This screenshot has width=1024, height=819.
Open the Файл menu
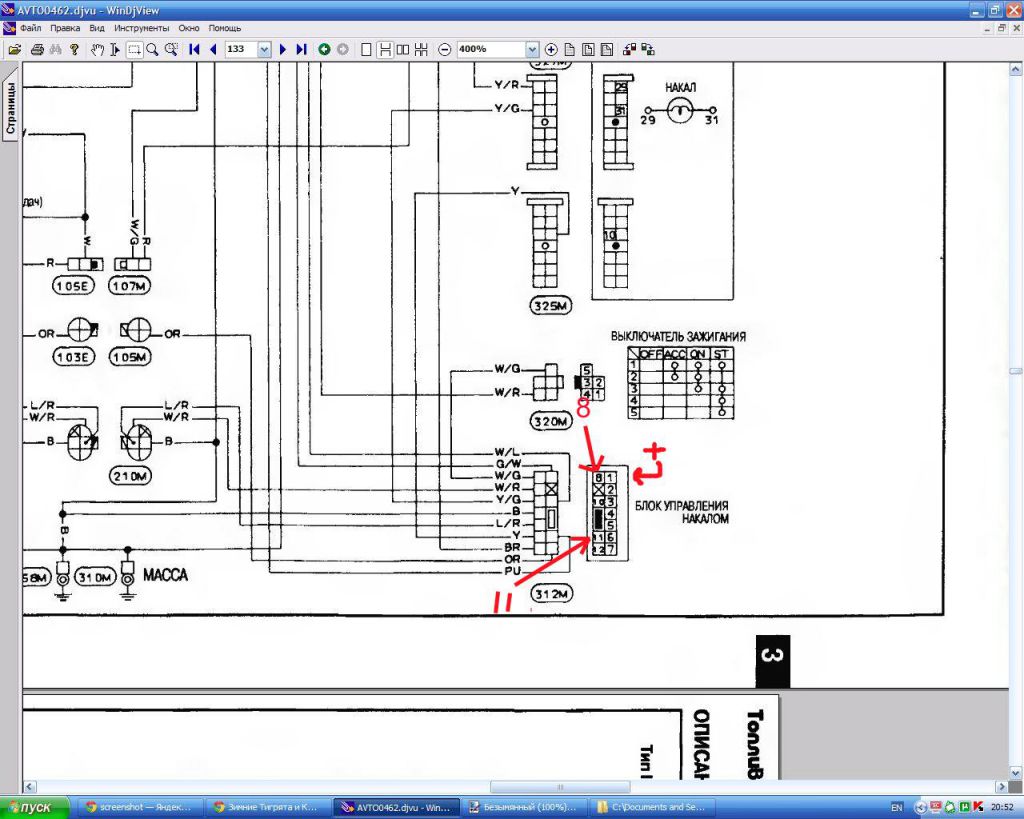[30, 28]
